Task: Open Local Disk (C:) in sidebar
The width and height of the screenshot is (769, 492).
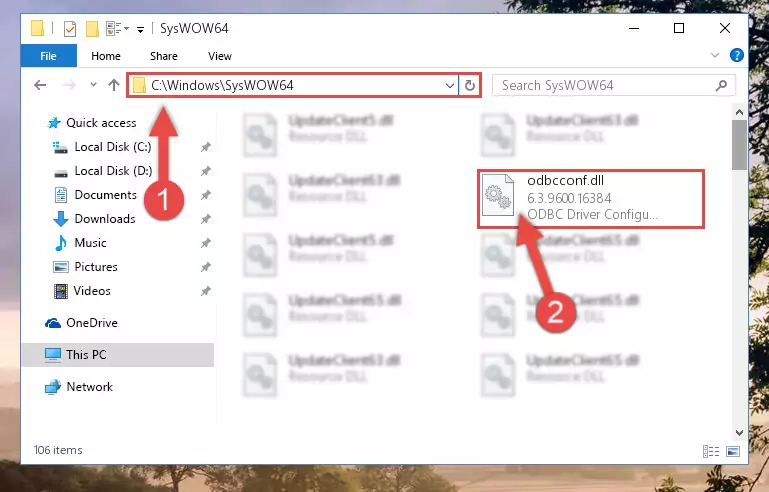Action: coord(113,147)
